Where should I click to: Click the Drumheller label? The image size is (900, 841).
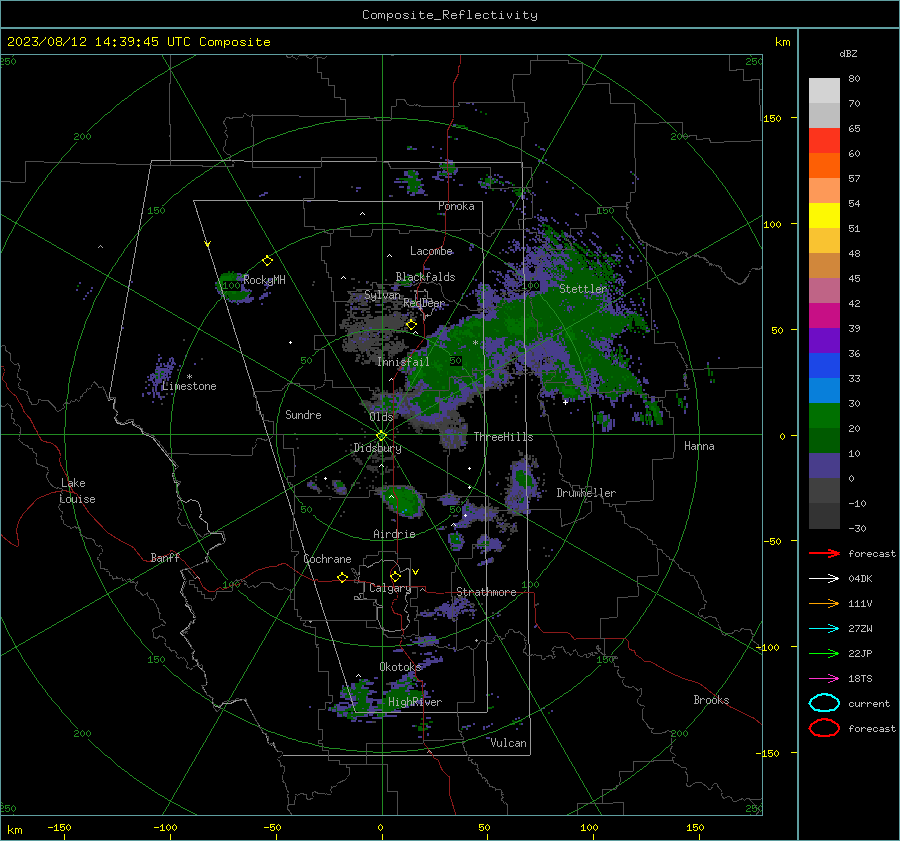click(586, 493)
